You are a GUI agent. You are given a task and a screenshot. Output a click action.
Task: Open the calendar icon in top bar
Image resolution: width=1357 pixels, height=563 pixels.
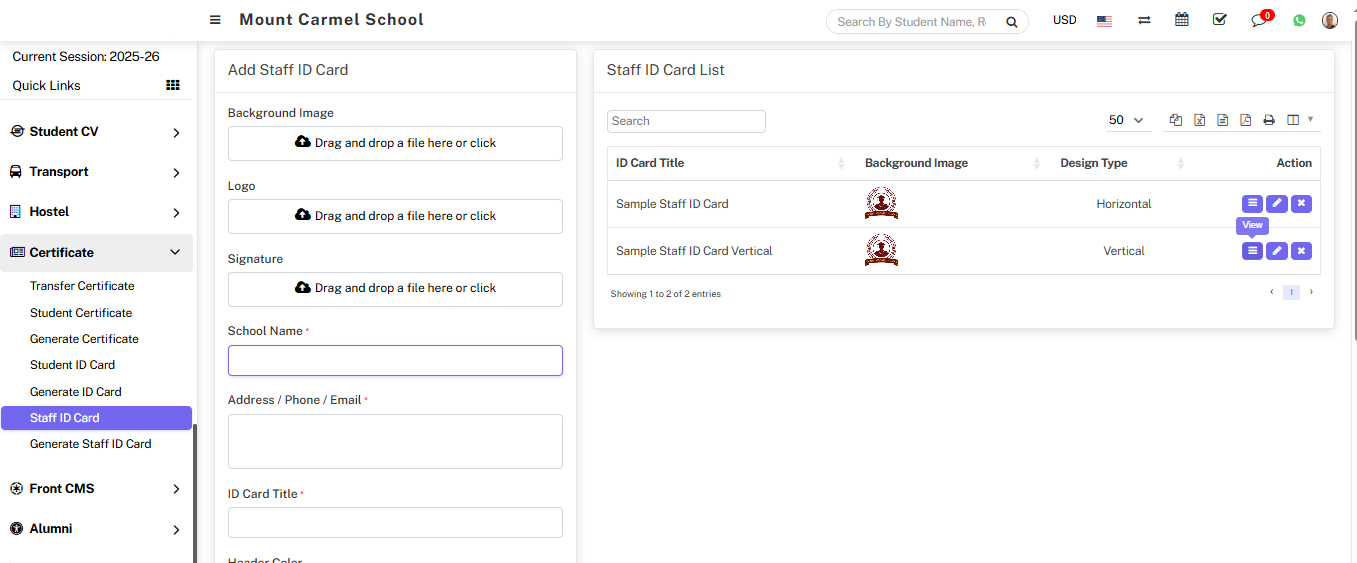1182,20
